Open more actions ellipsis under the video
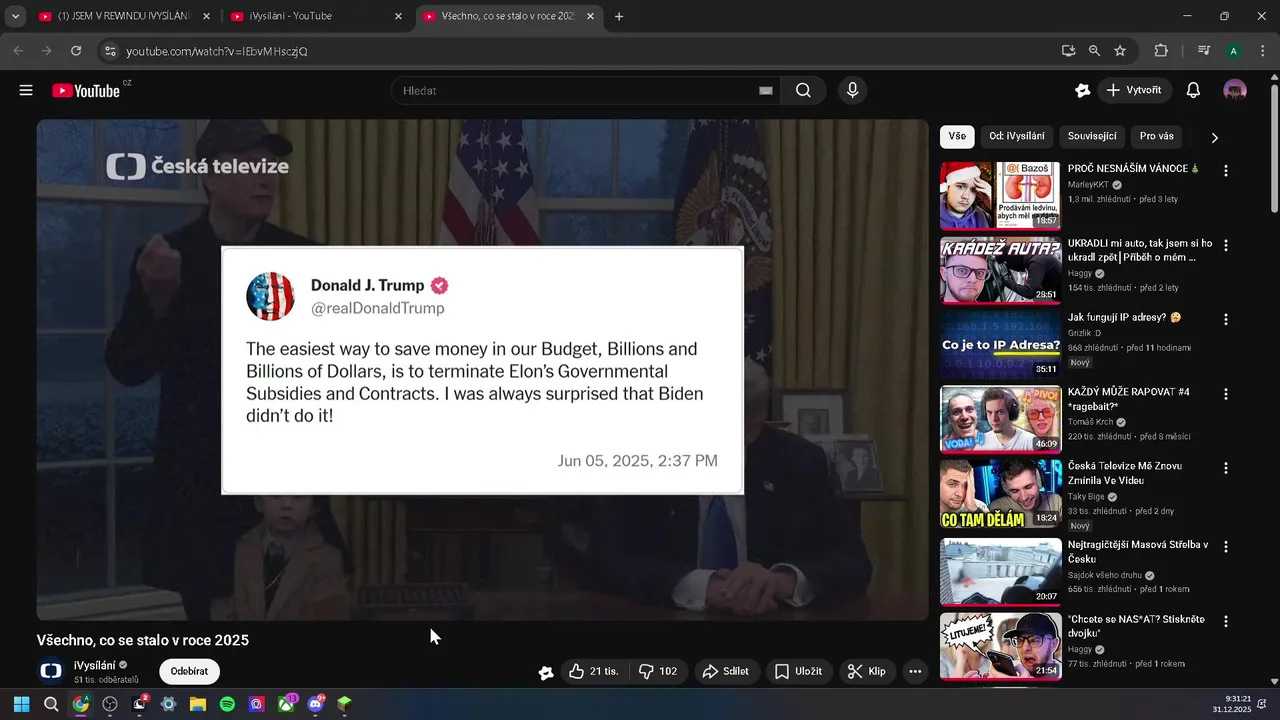 point(915,671)
